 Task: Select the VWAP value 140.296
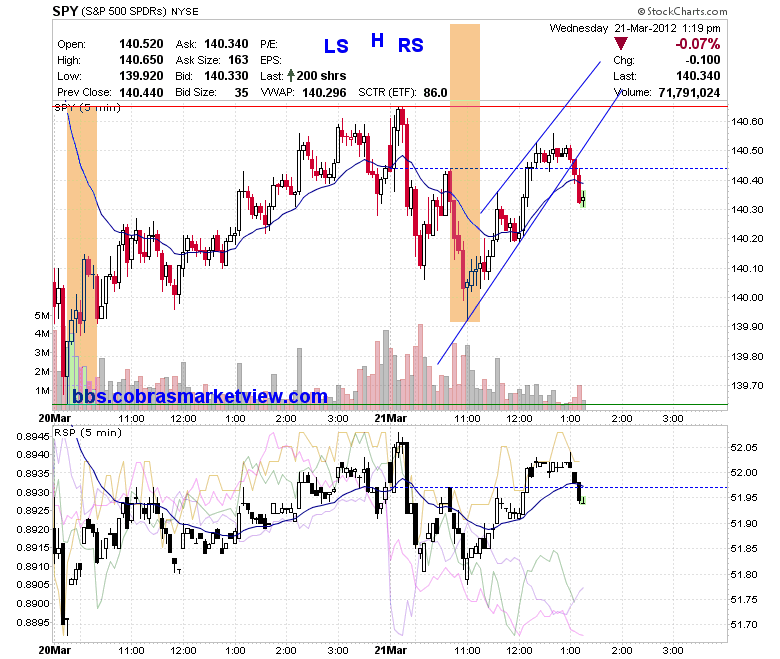[324, 92]
